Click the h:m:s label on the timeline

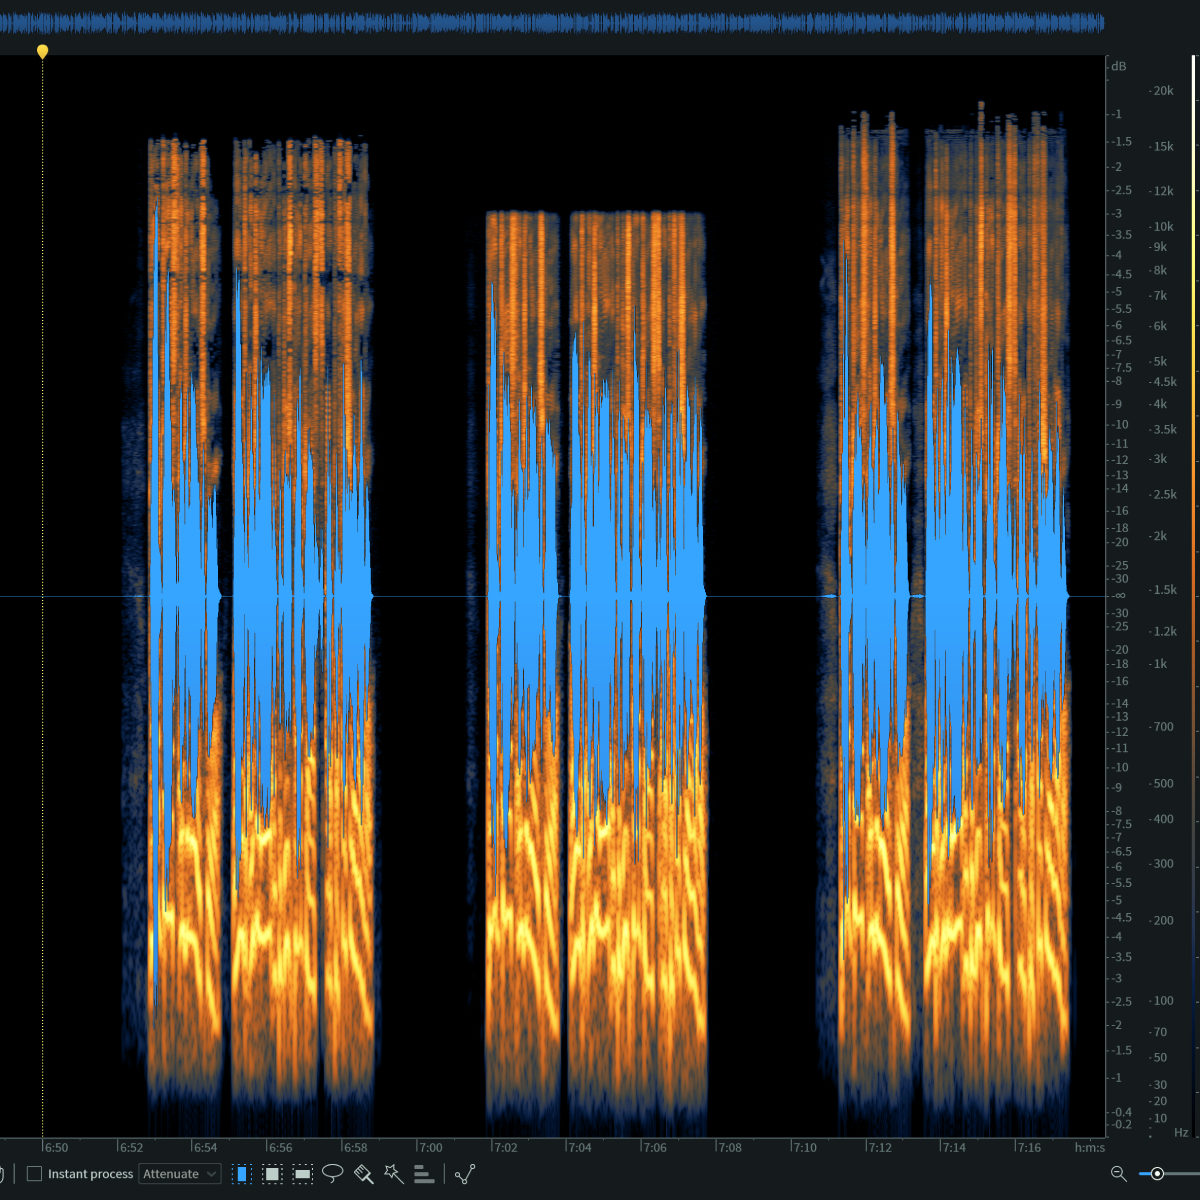[x=1092, y=1147]
